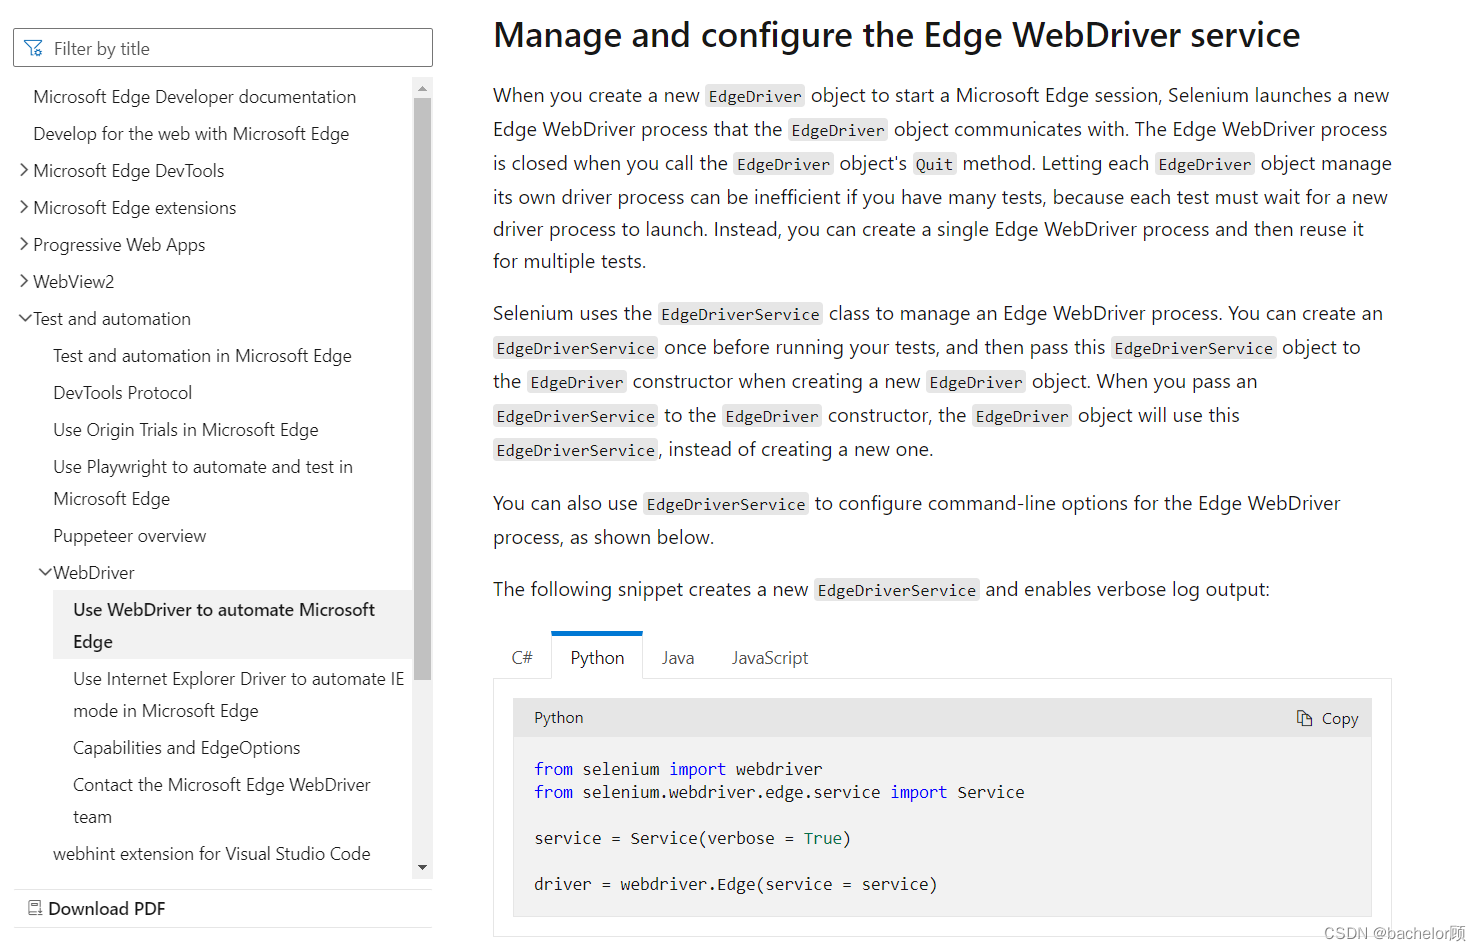Select the Python code tab
1481x951 pixels.
click(x=597, y=656)
